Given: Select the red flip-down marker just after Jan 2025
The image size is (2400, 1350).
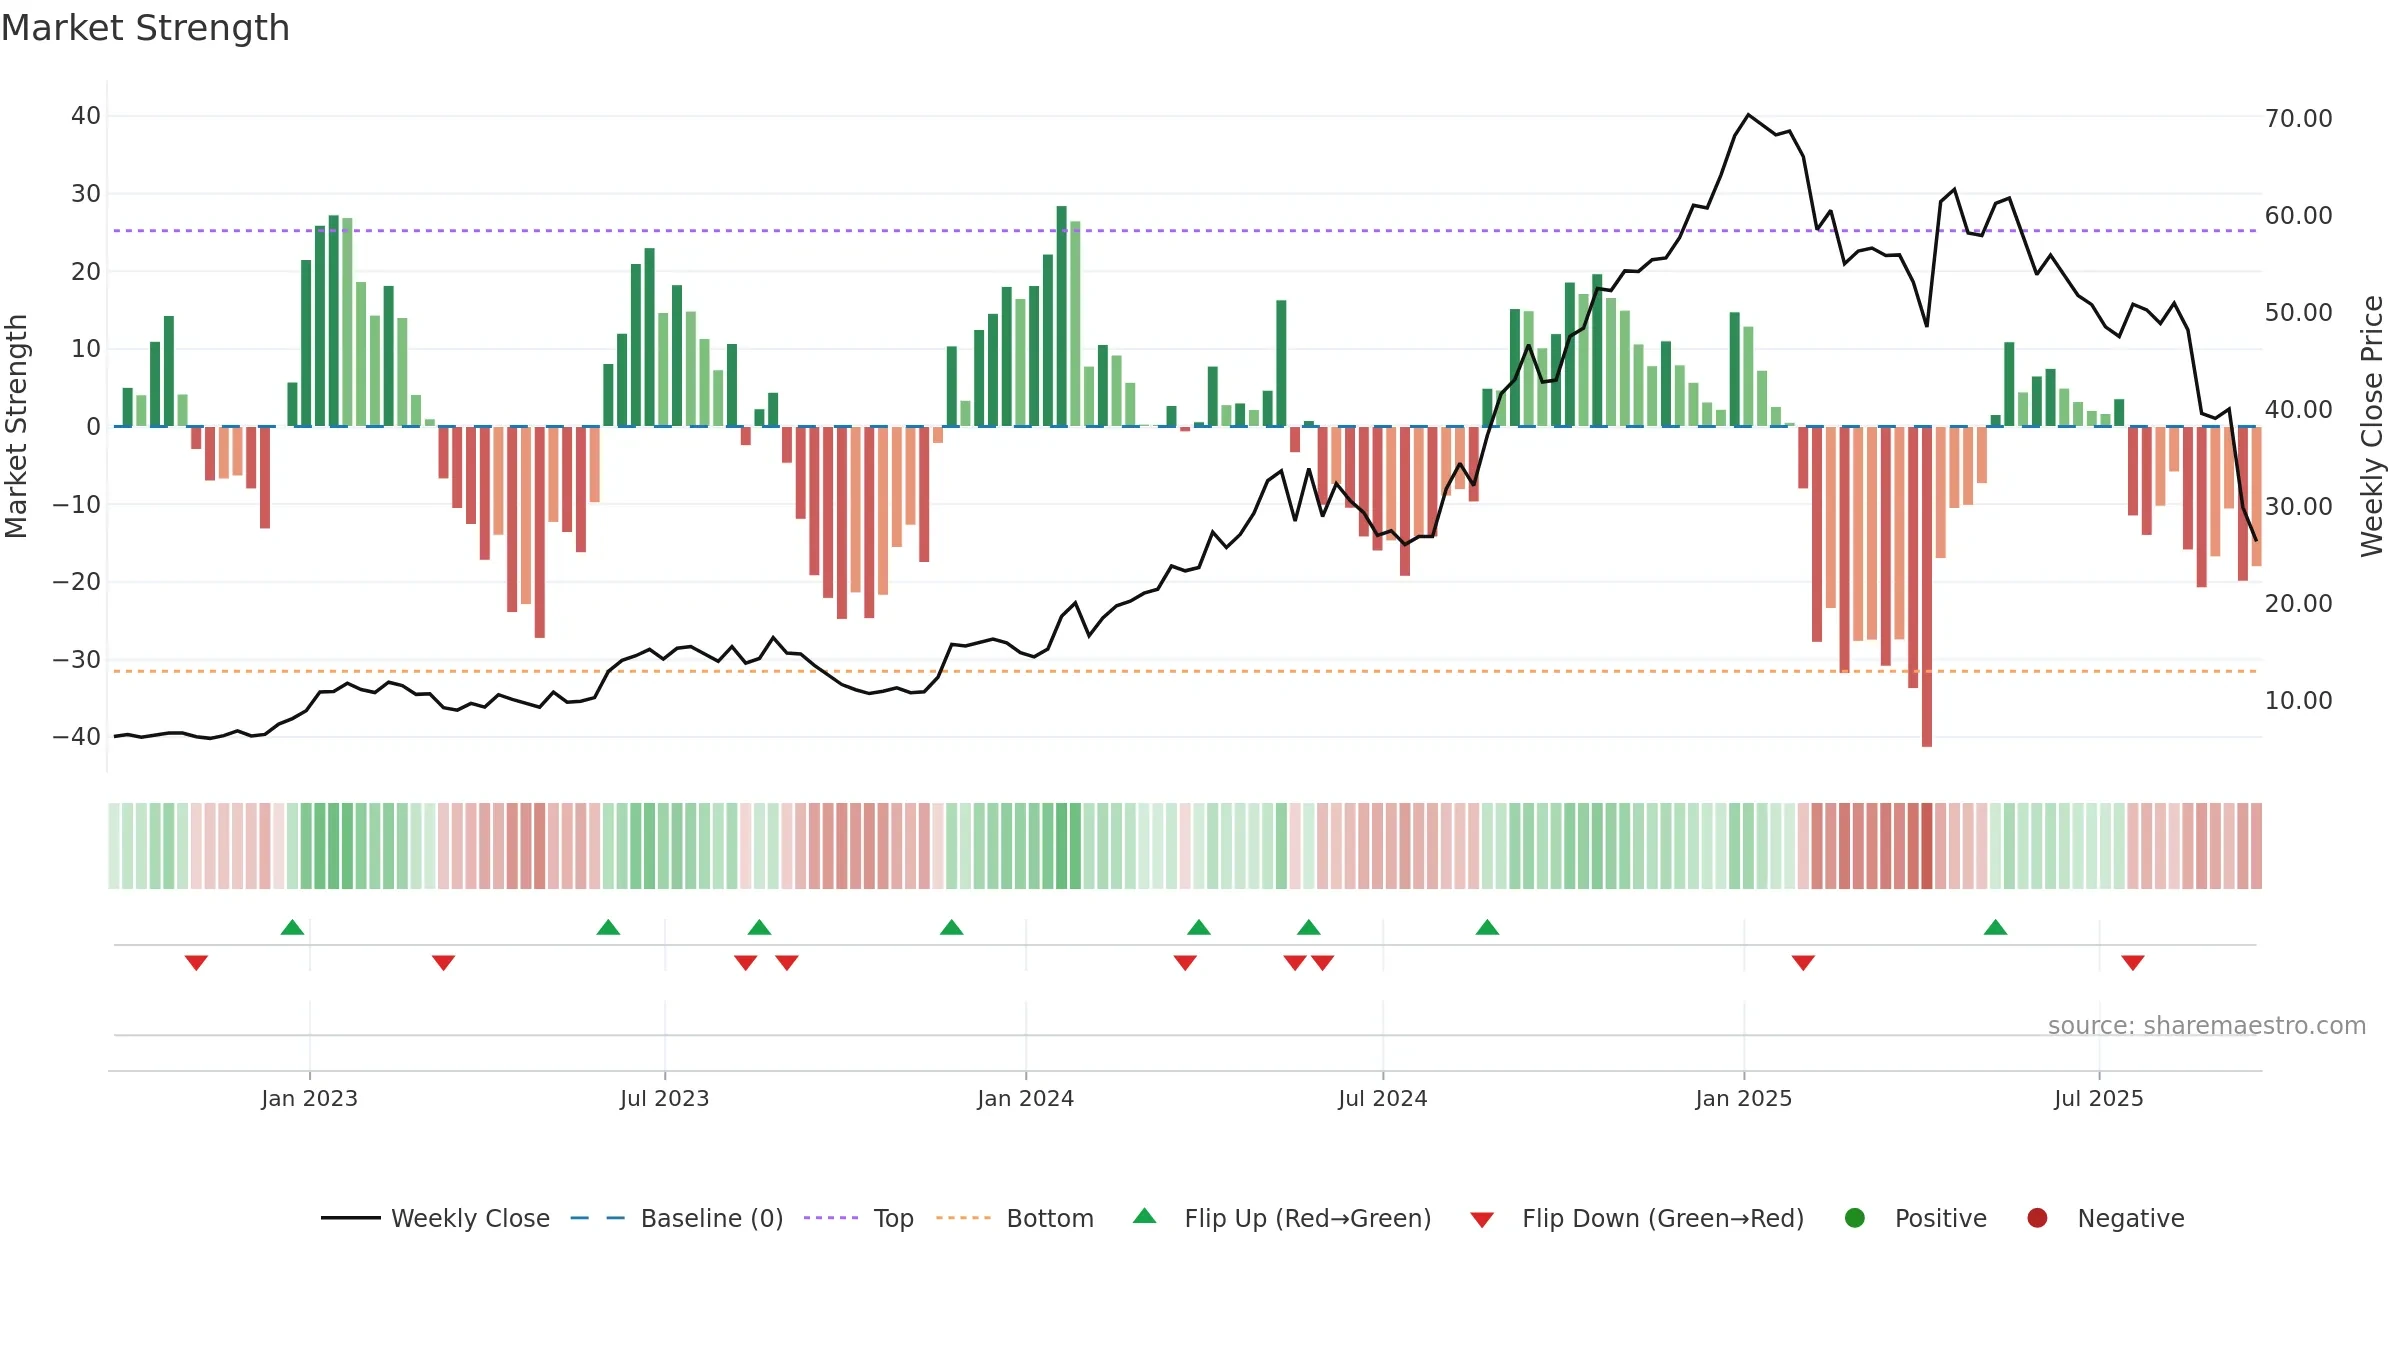Looking at the screenshot, I should click(1803, 963).
